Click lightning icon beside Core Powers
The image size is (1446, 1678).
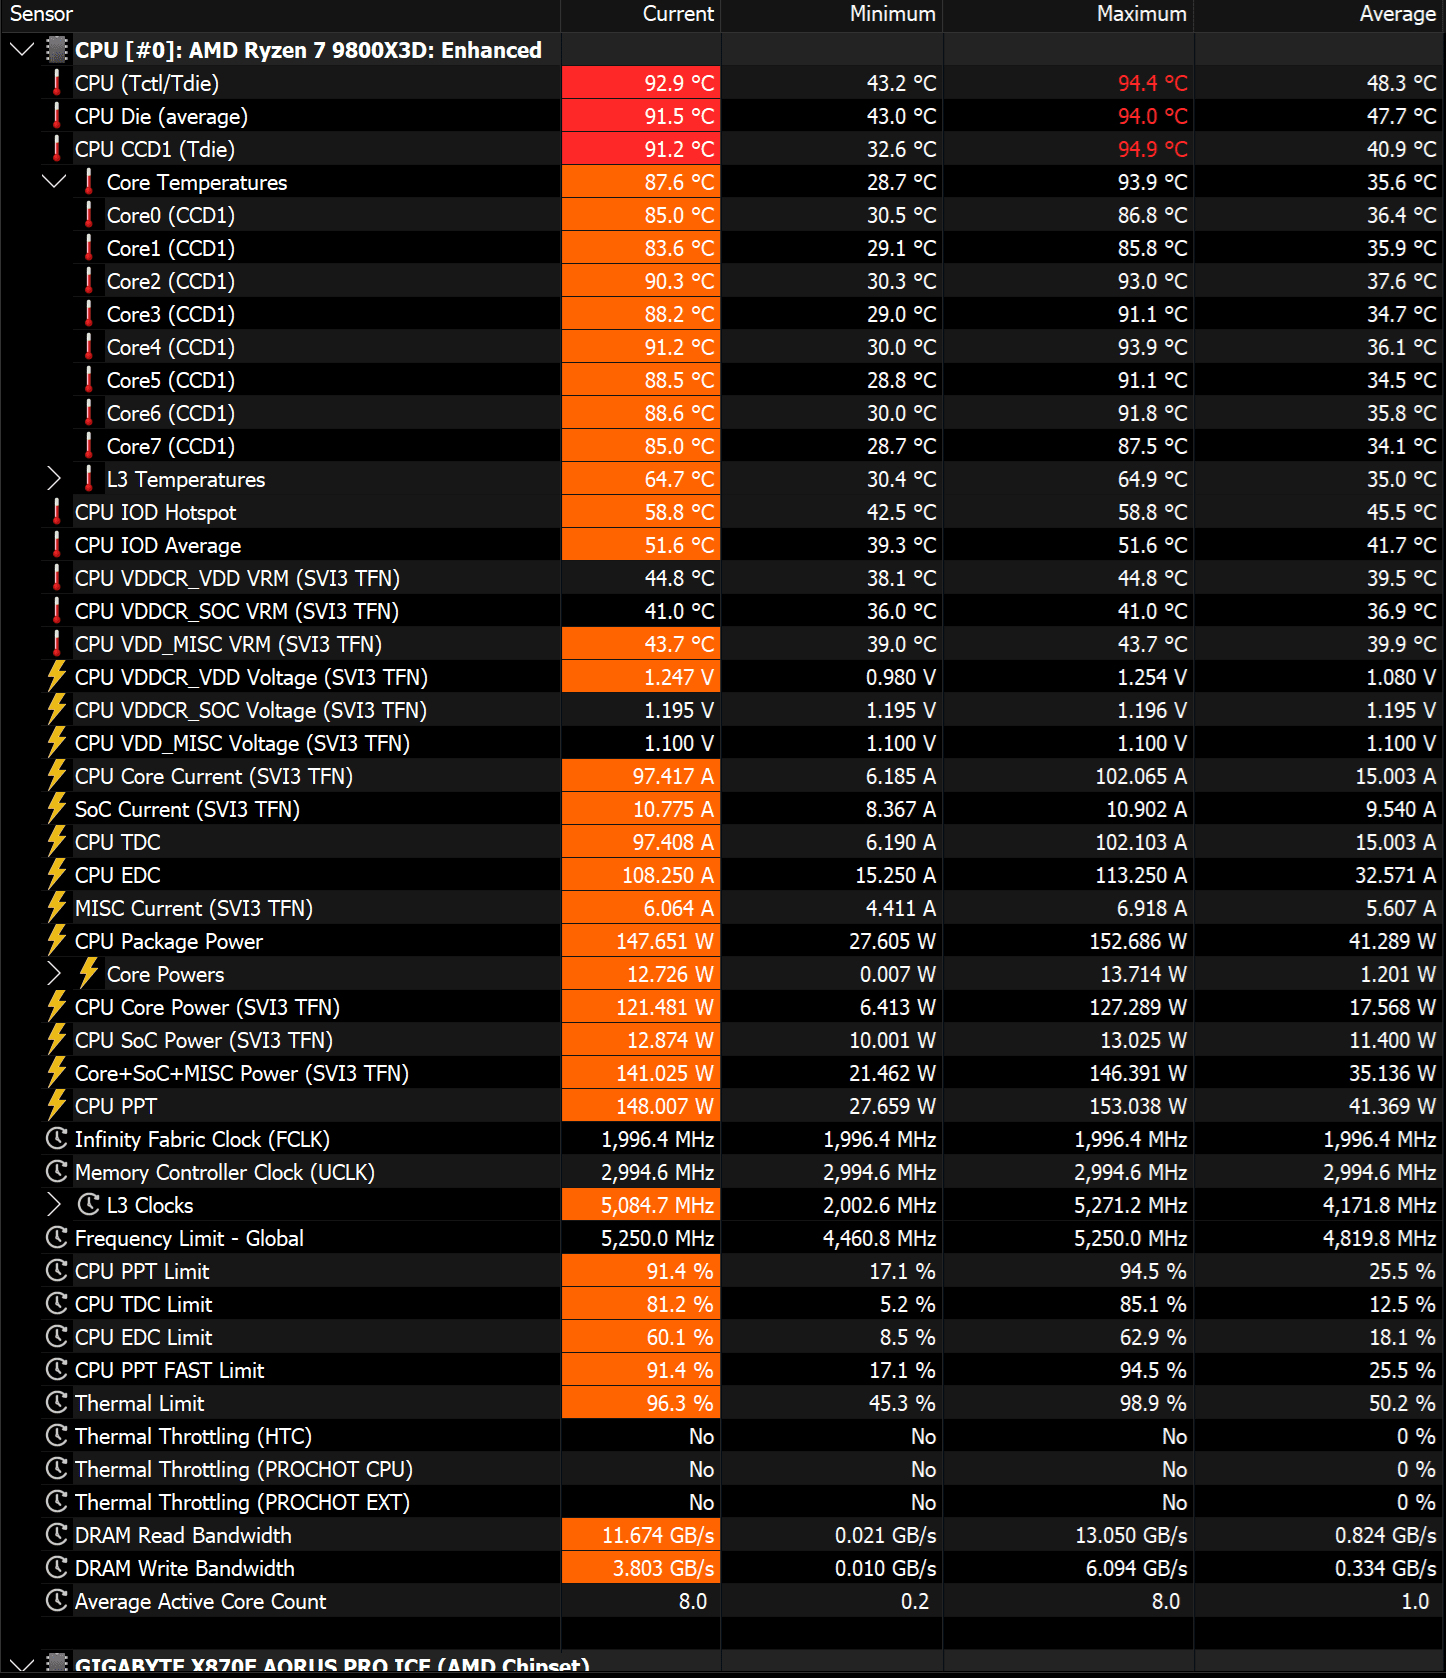click(89, 974)
